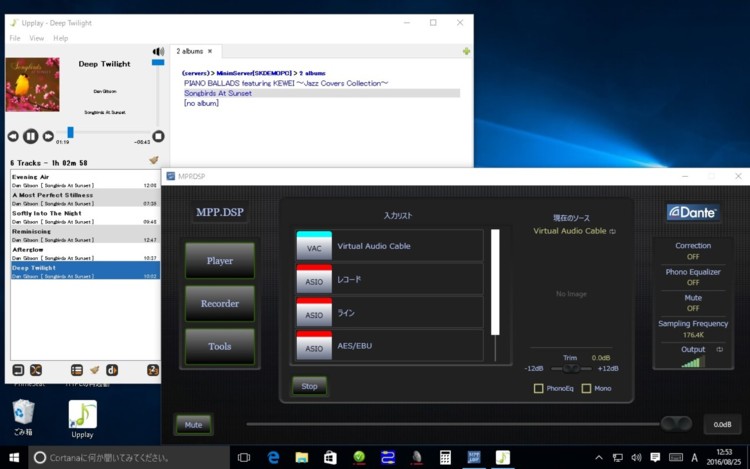Open 'PIANO BALLADS featuring KEWEI' album

tap(286, 83)
